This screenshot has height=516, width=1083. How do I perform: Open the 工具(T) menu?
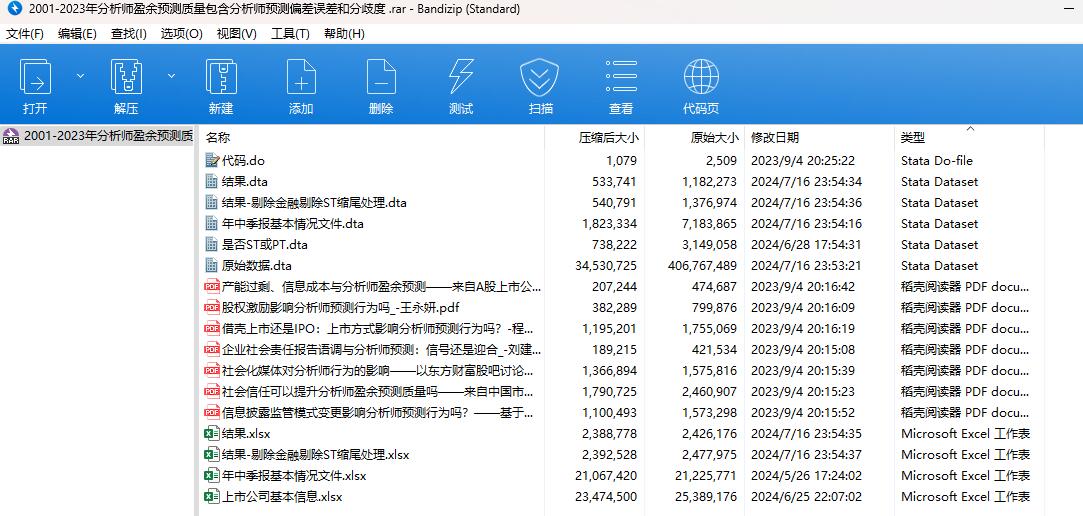pyautogui.click(x=290, y=34)
